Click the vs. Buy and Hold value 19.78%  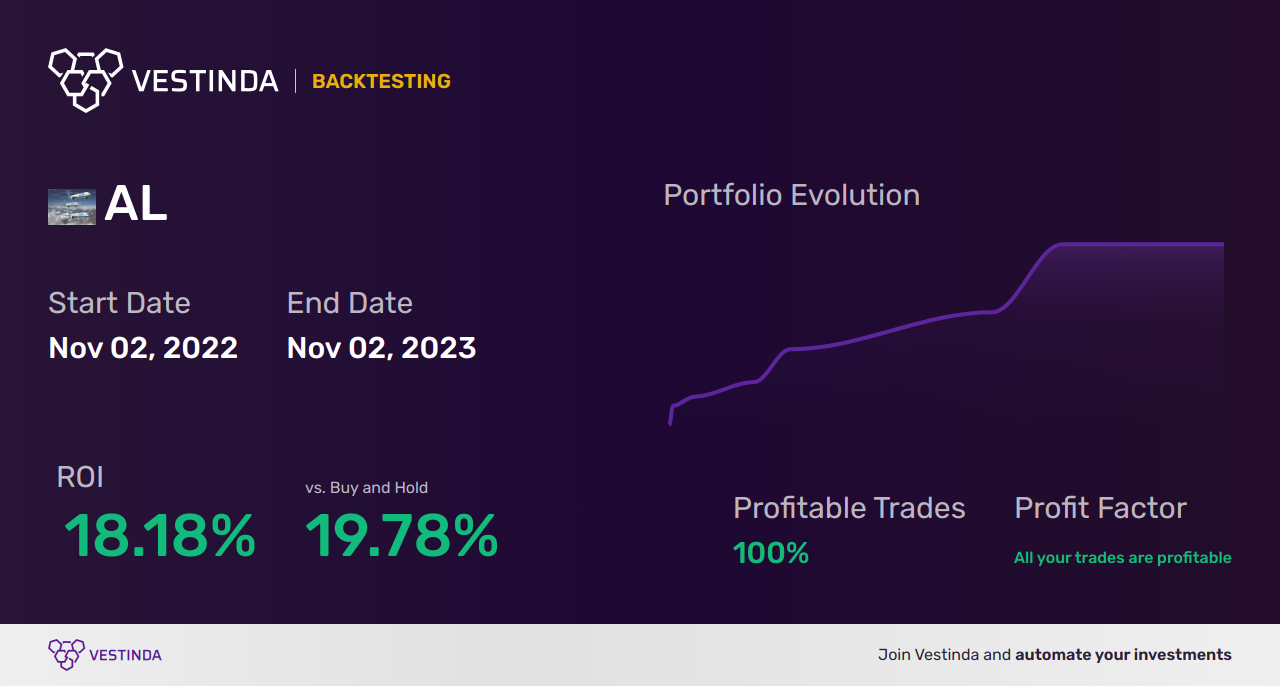pyautogui.click(x=402, y=536)
